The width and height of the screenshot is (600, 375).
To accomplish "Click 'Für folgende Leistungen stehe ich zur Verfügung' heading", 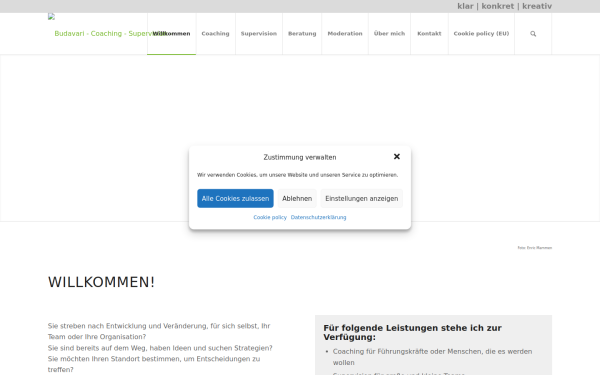I will (x=412, y=333).
